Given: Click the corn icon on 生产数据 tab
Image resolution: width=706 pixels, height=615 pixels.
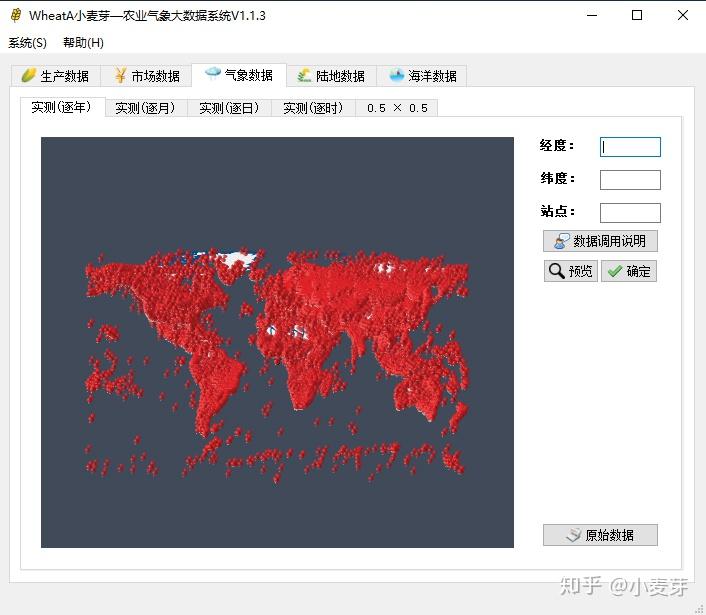Looking at the screenshot, I should 29,75.
